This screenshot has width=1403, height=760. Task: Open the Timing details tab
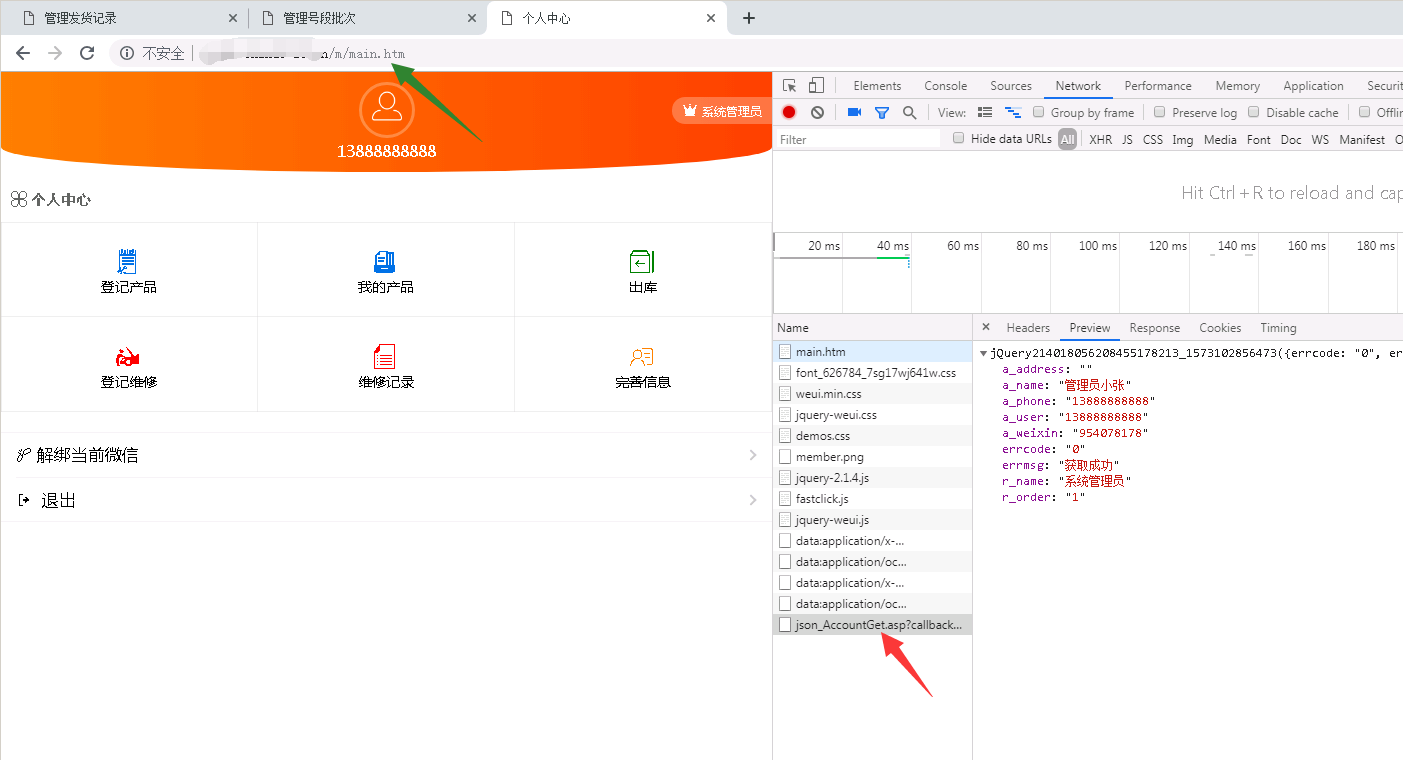coord(1278,328)
